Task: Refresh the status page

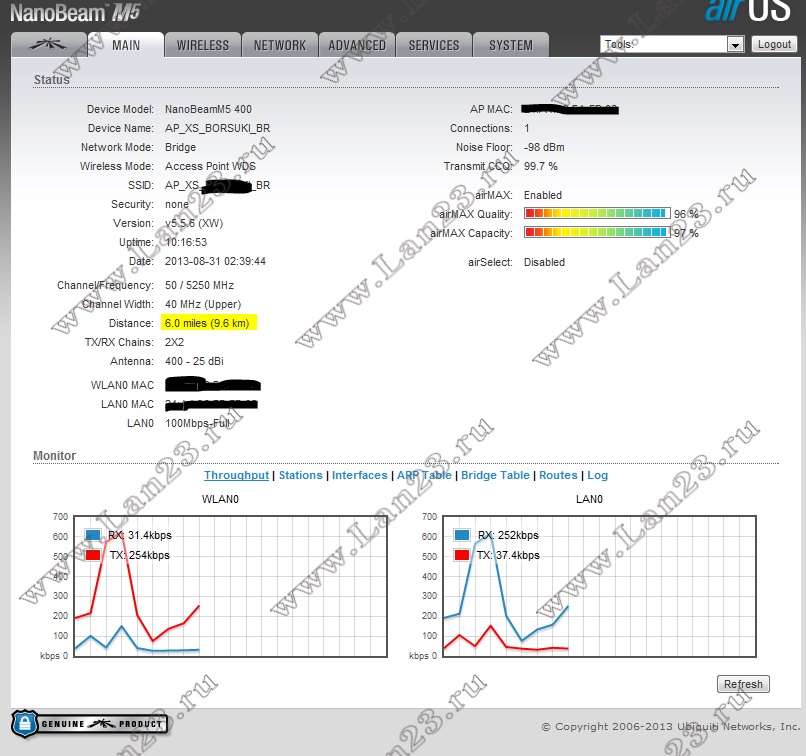Action: (743, 684)
